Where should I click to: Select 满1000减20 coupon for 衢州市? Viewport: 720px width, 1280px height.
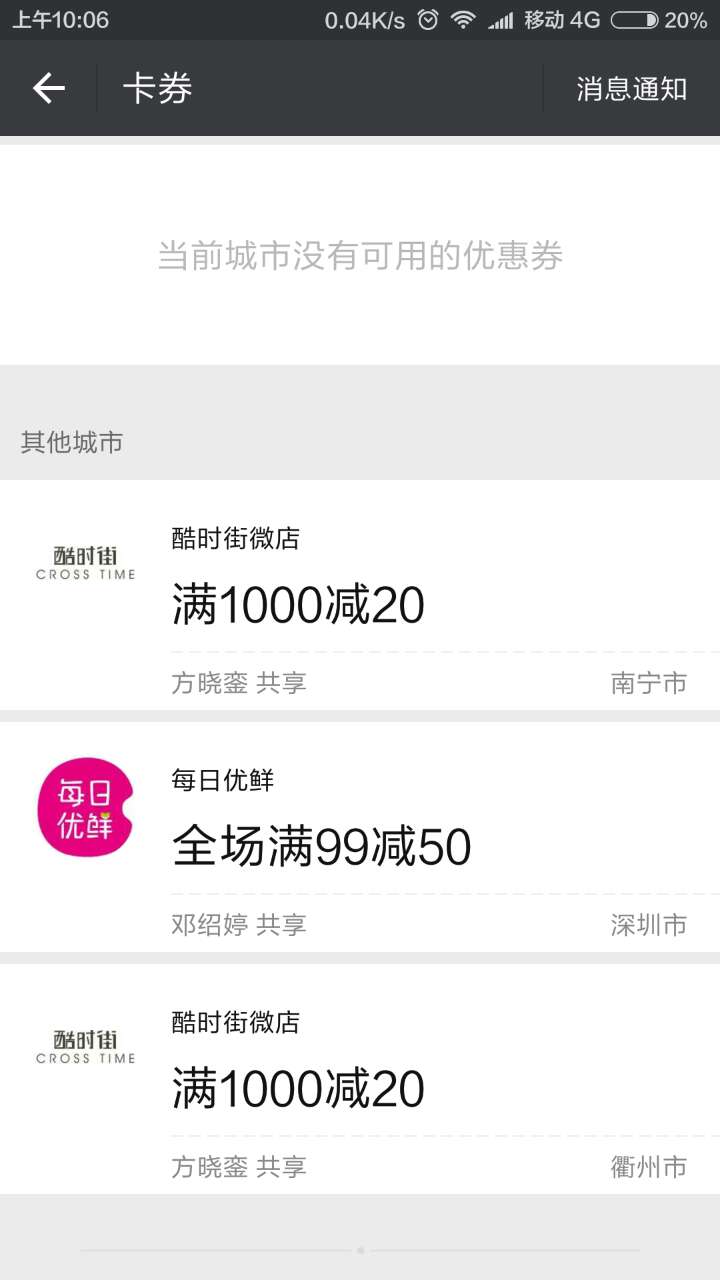[x=298, y=1089]
